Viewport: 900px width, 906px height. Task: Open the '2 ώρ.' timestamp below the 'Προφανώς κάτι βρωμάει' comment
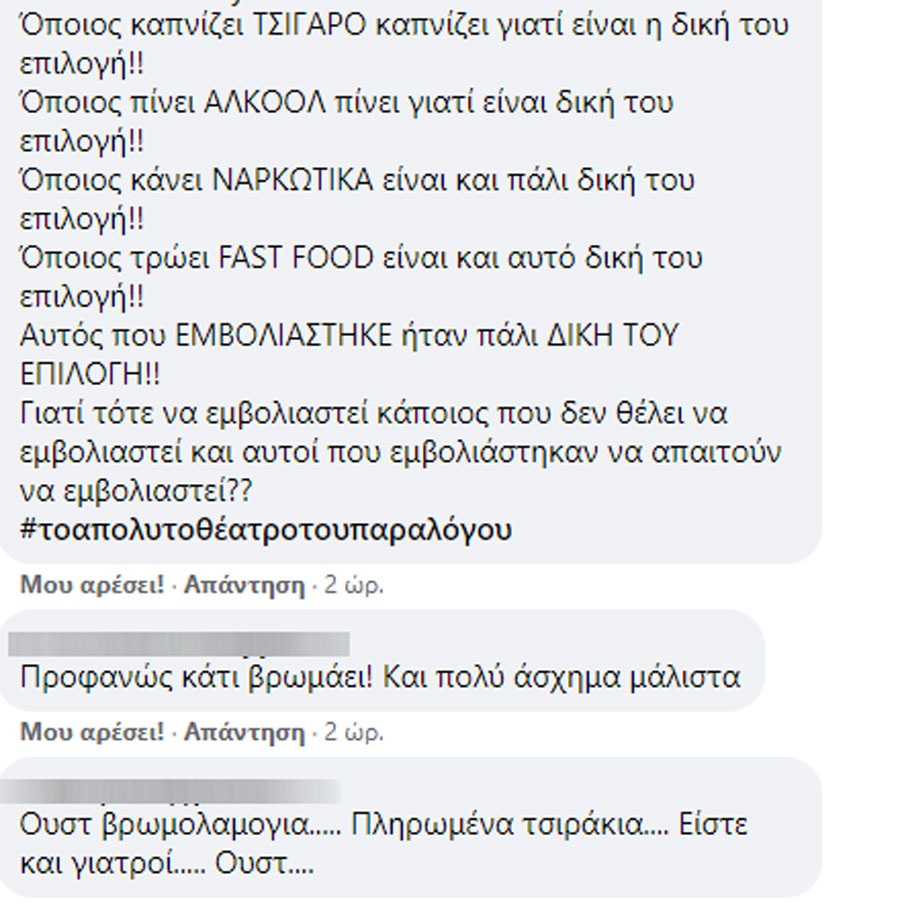(x=354, y=732)
